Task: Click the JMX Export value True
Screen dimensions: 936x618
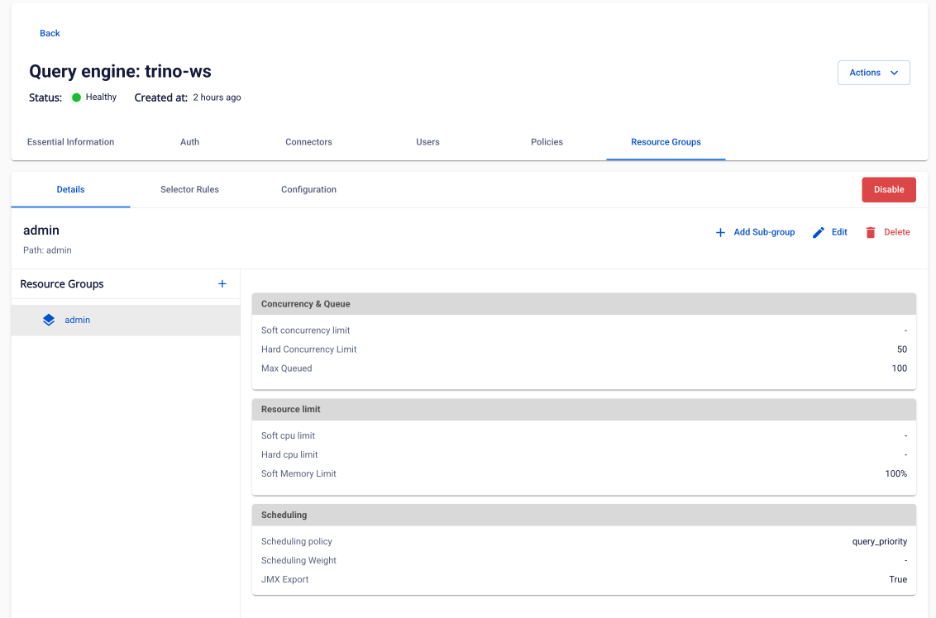Action: point(898,579)
